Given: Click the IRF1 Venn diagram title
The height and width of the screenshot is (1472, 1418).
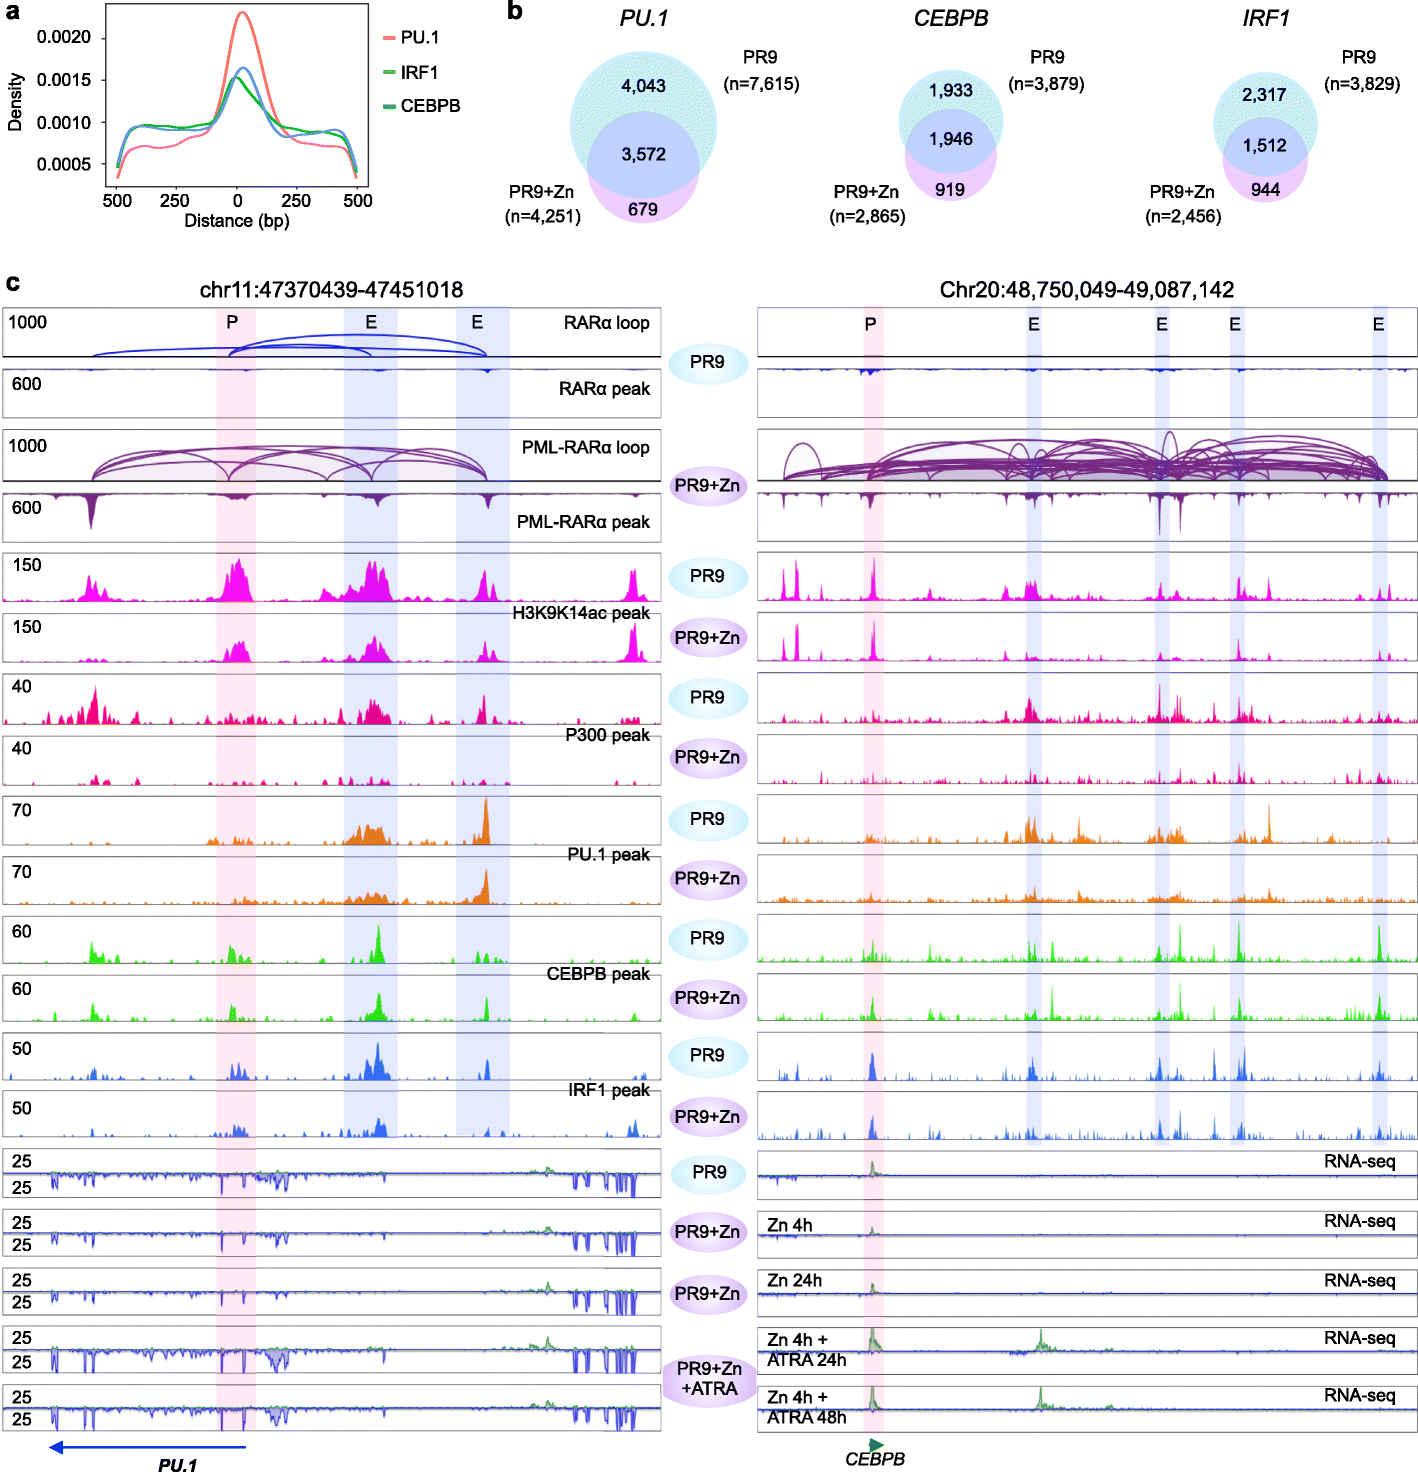Looking at the screenshot, I should click(x=1265, y=18).
